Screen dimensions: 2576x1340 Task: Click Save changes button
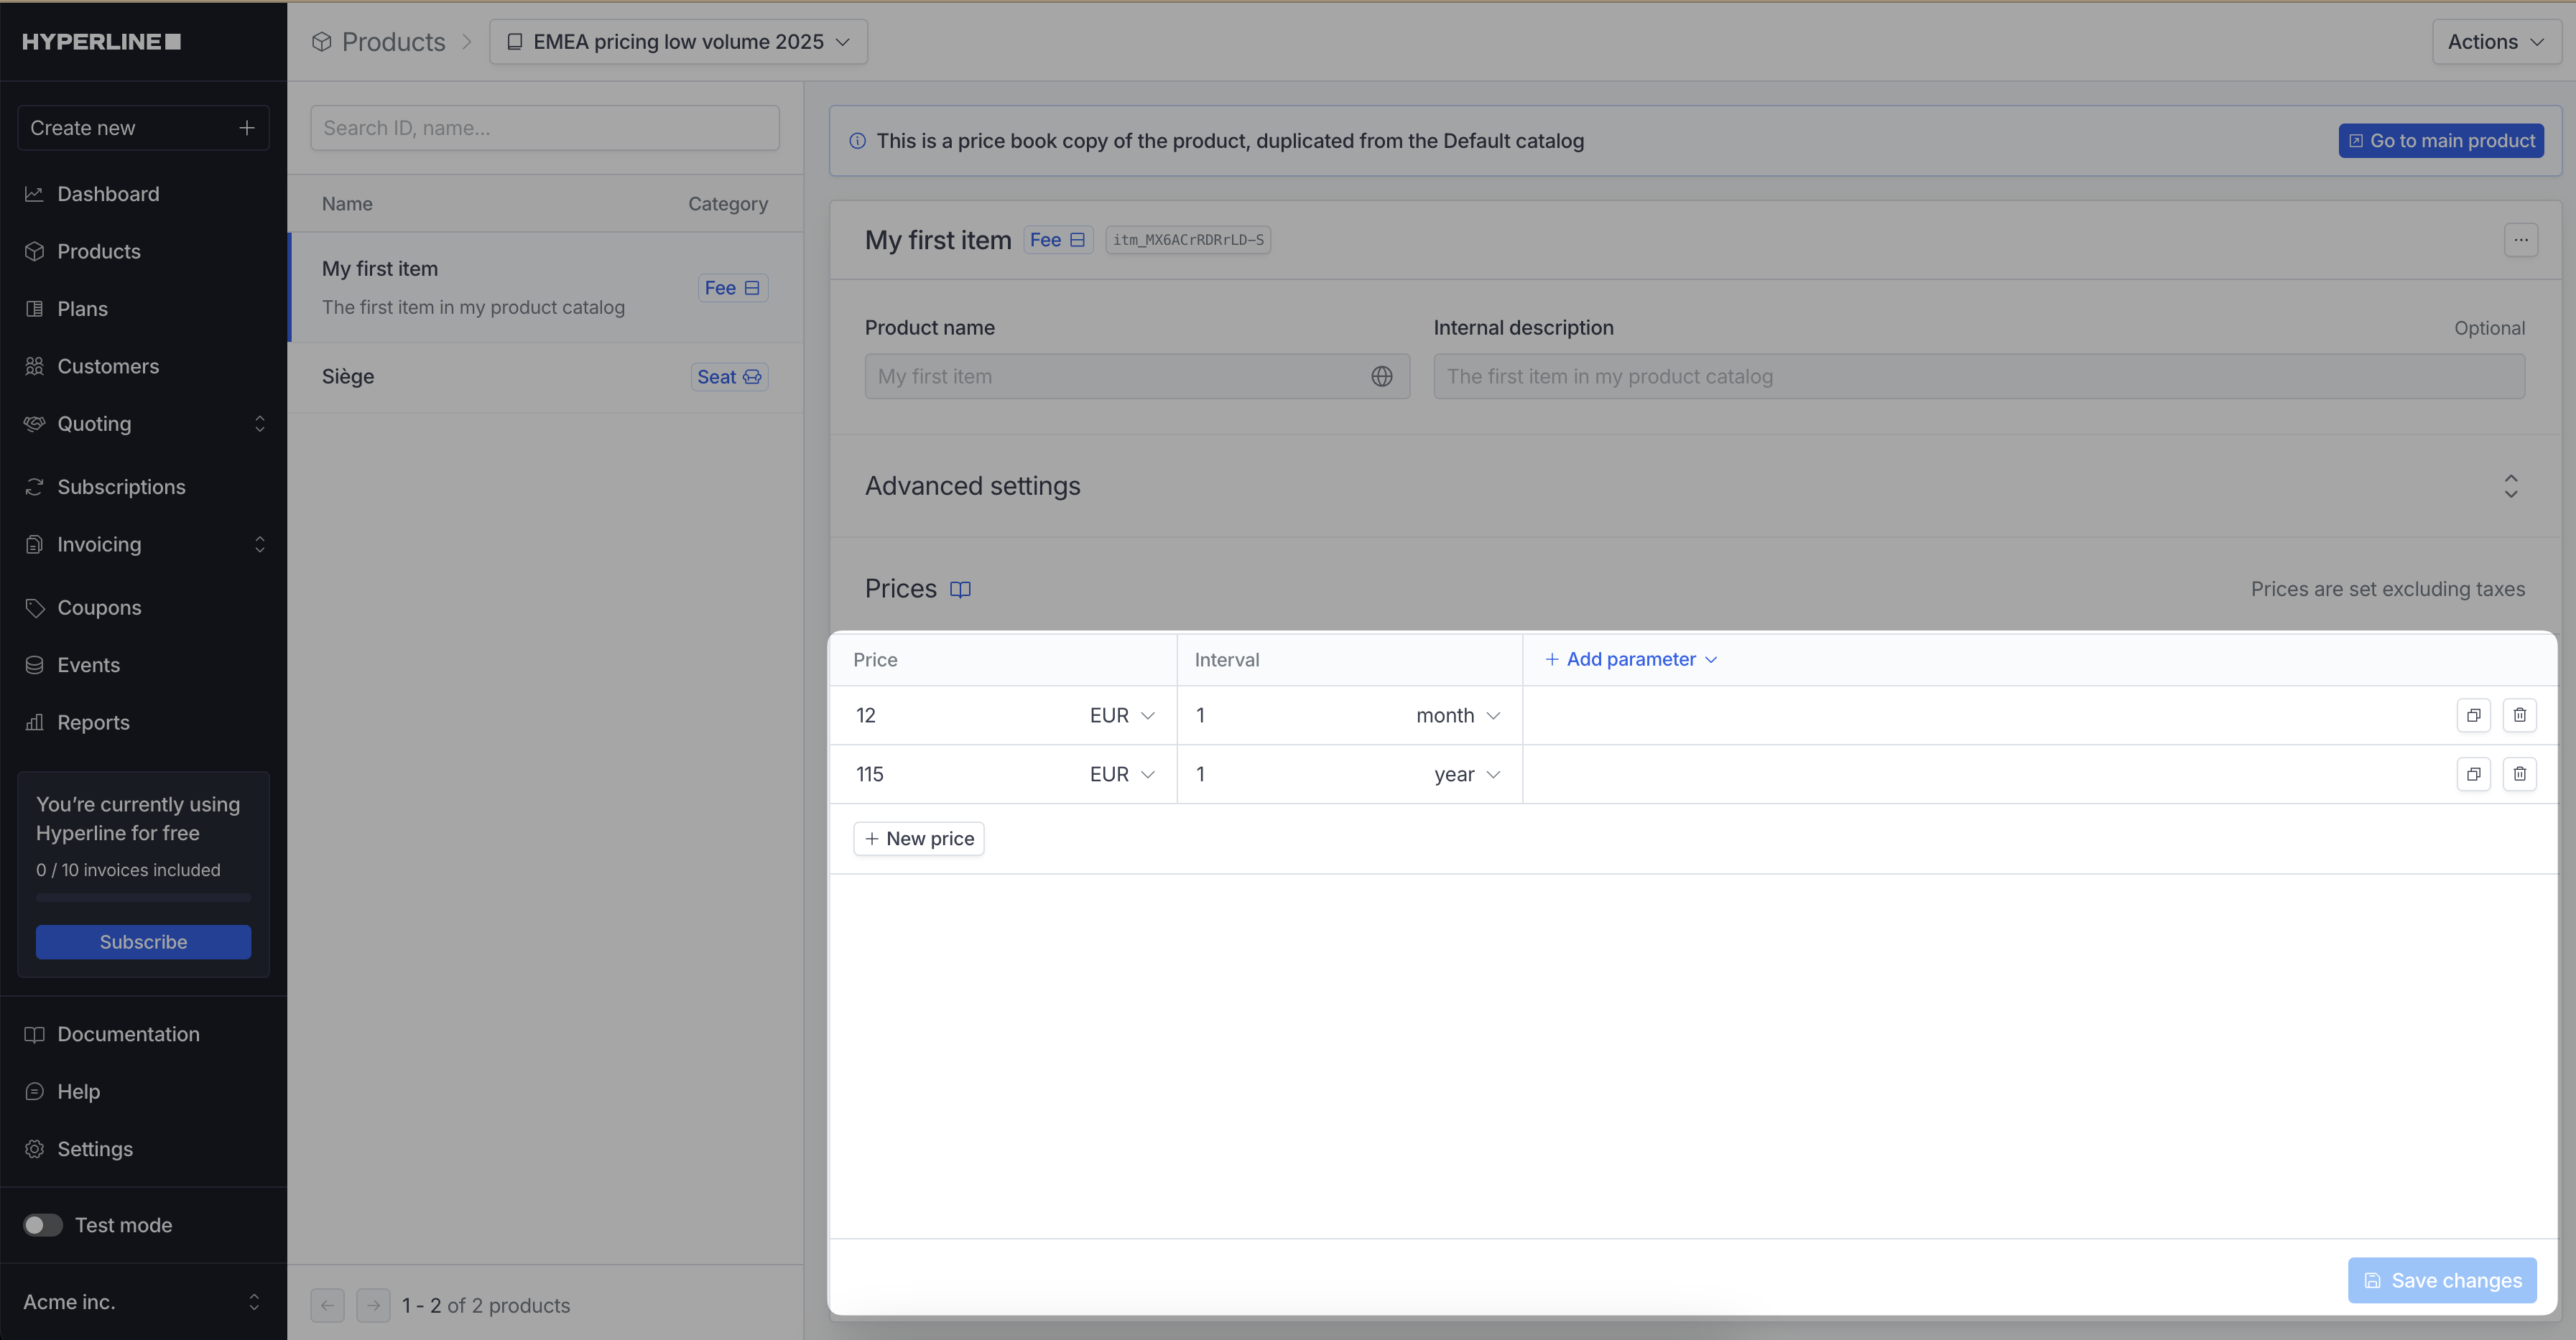2442,1281
